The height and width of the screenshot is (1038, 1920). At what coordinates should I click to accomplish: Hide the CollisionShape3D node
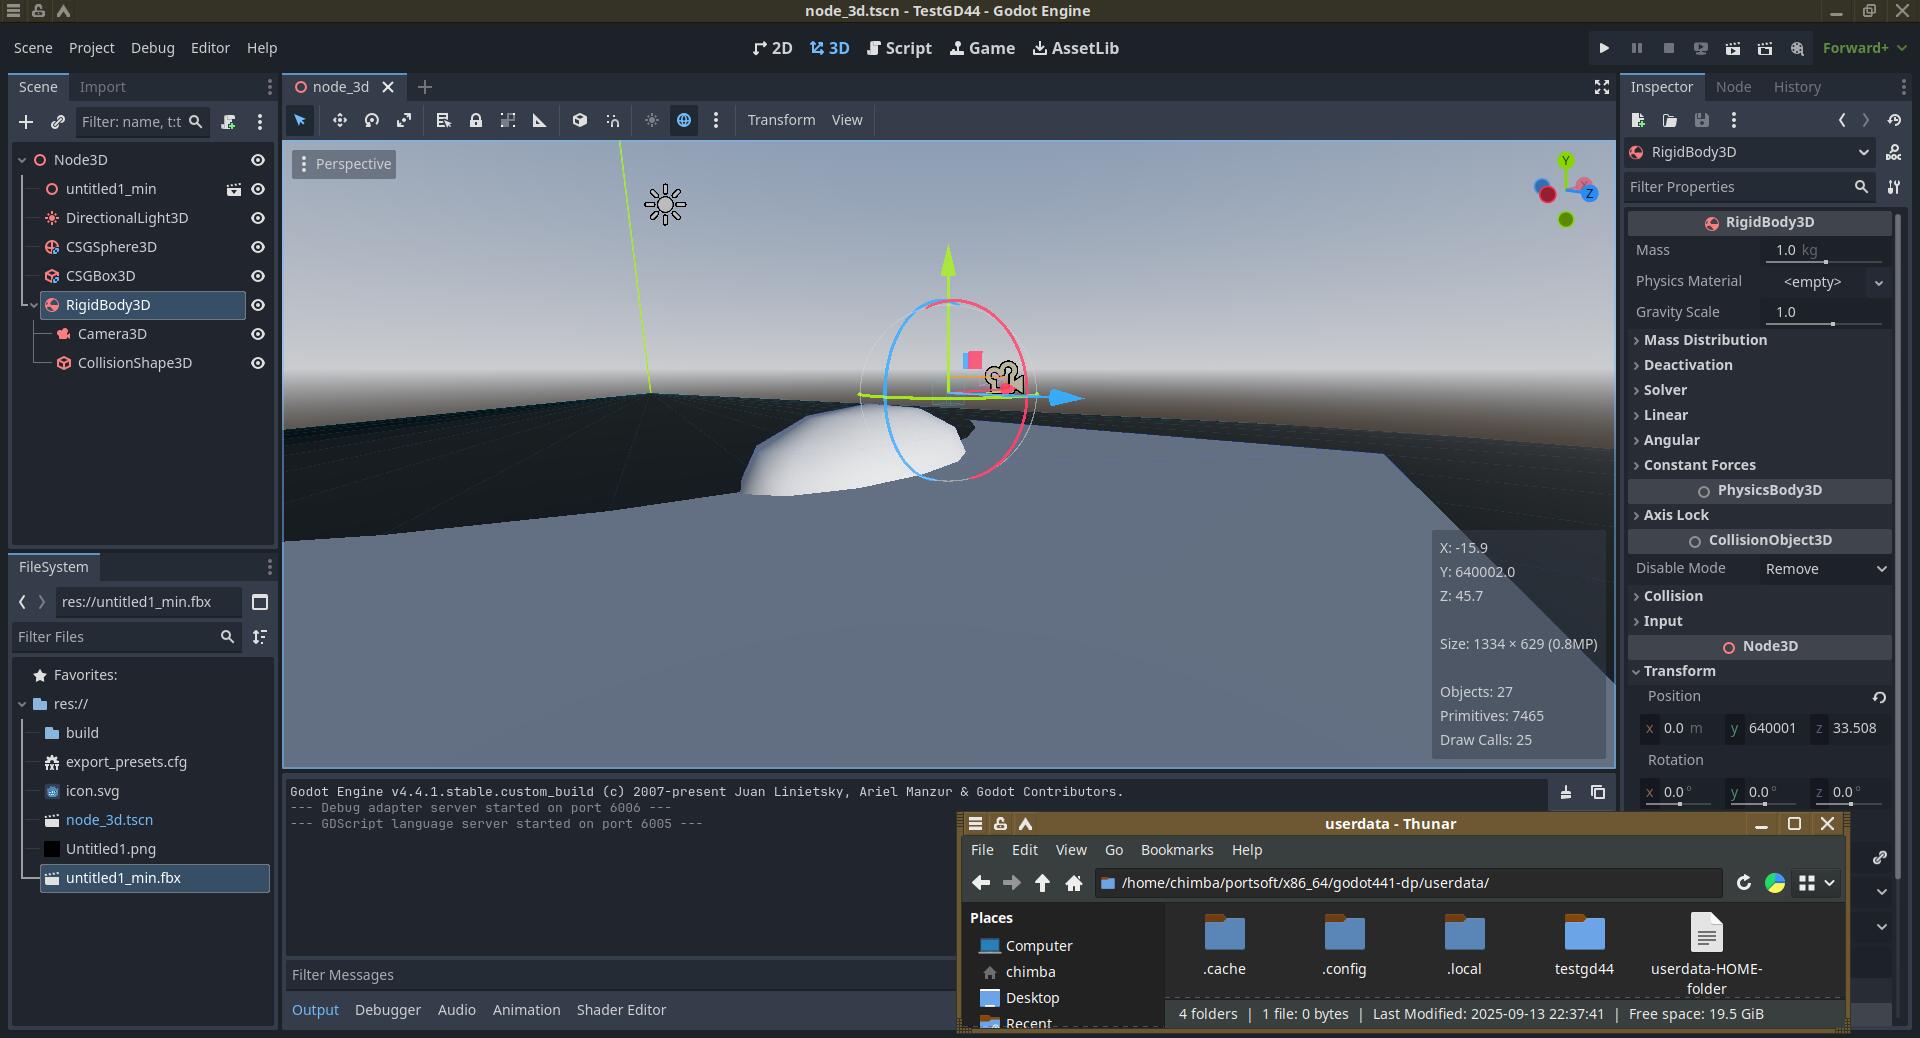[x=258, y=363]
